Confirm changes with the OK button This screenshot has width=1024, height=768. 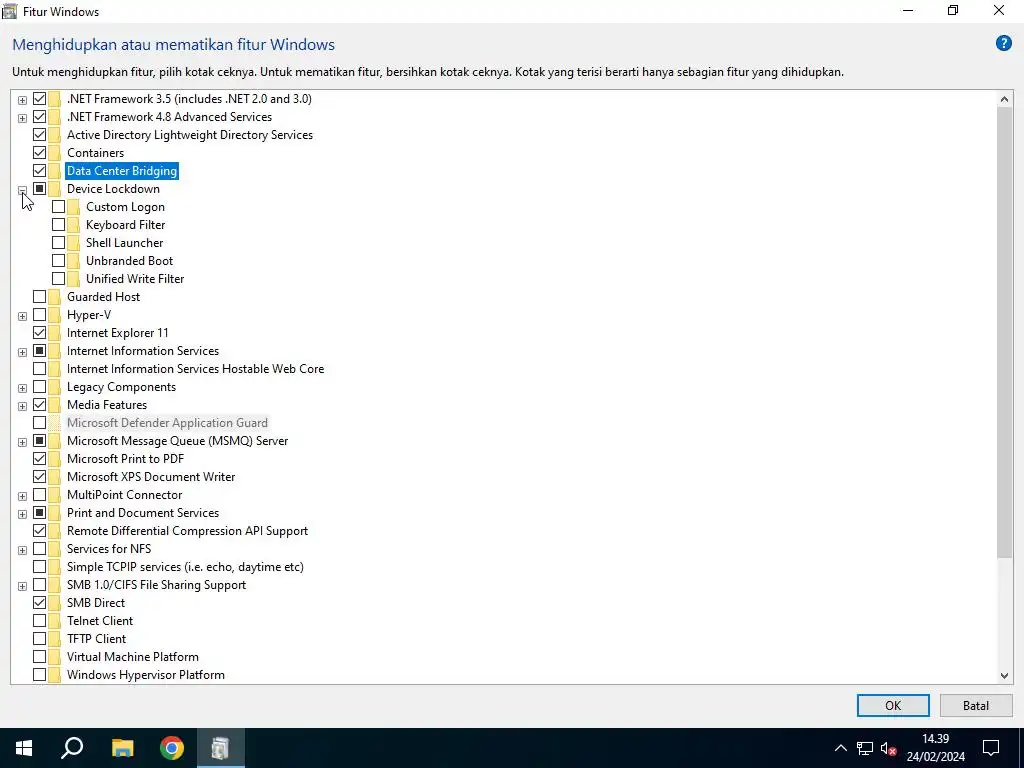893,705
